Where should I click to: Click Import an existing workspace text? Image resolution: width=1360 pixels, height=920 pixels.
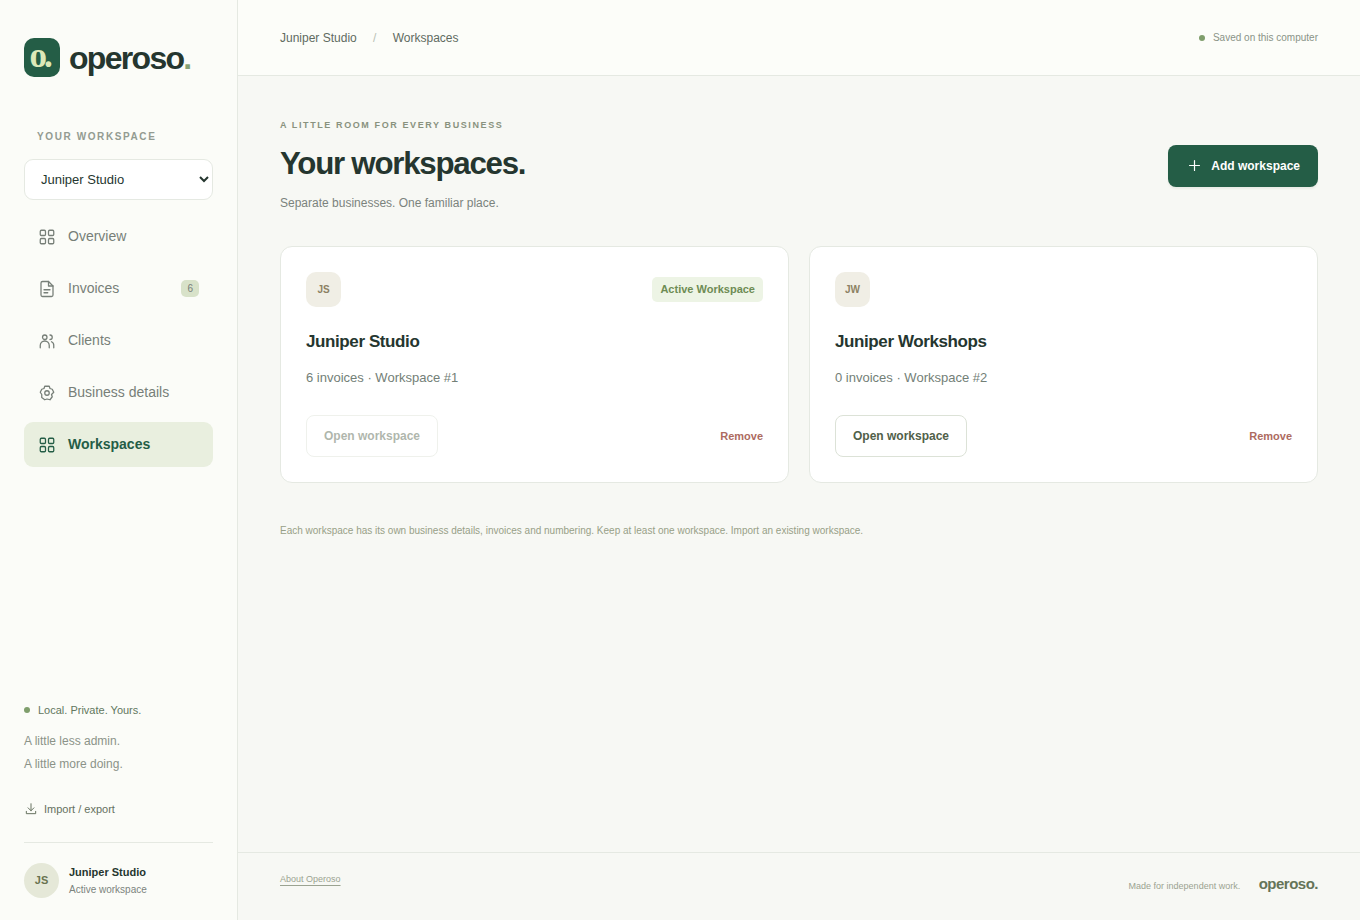pos(796,530)
